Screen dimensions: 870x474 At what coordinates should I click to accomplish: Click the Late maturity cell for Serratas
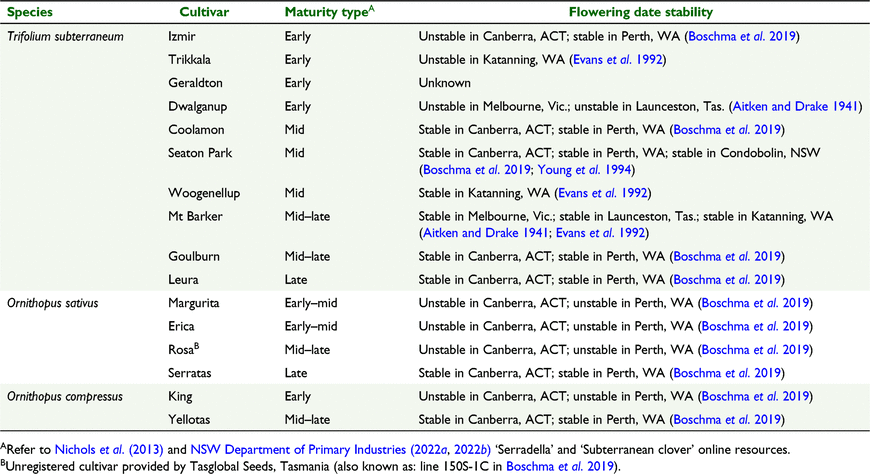[296, 373]
